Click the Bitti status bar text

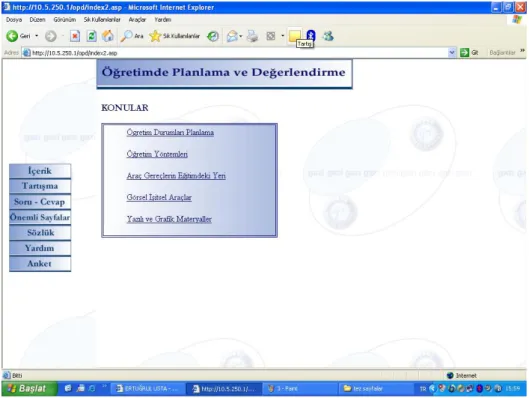coord(17,376)
